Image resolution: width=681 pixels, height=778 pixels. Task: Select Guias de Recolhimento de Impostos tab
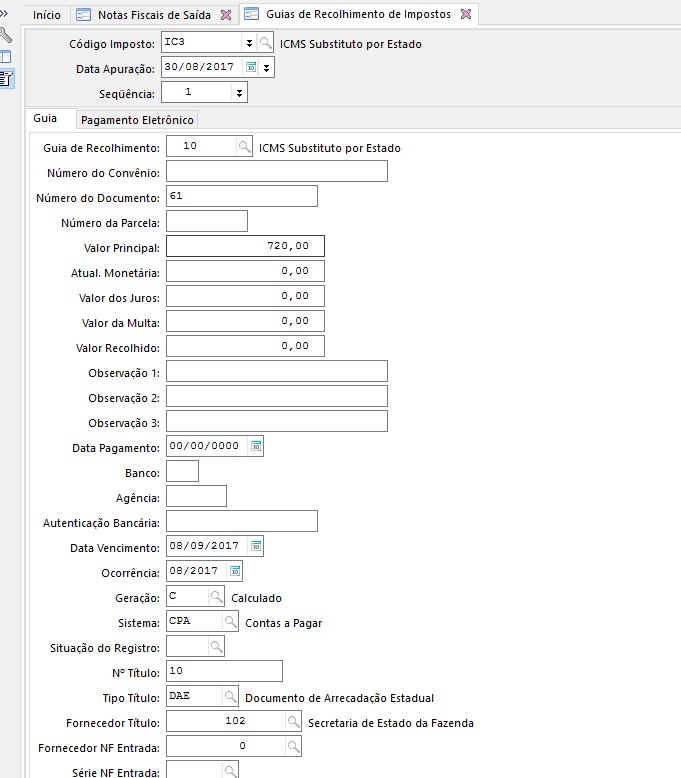tap(358, 14)
